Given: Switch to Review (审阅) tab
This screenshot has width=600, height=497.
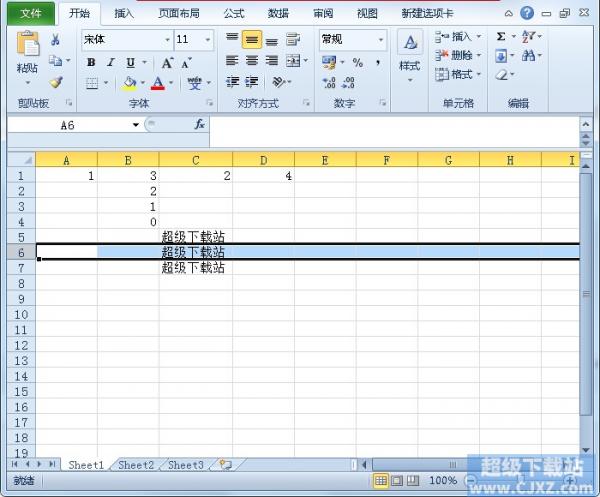Looking at the screenshot, I should click(323, 14).
